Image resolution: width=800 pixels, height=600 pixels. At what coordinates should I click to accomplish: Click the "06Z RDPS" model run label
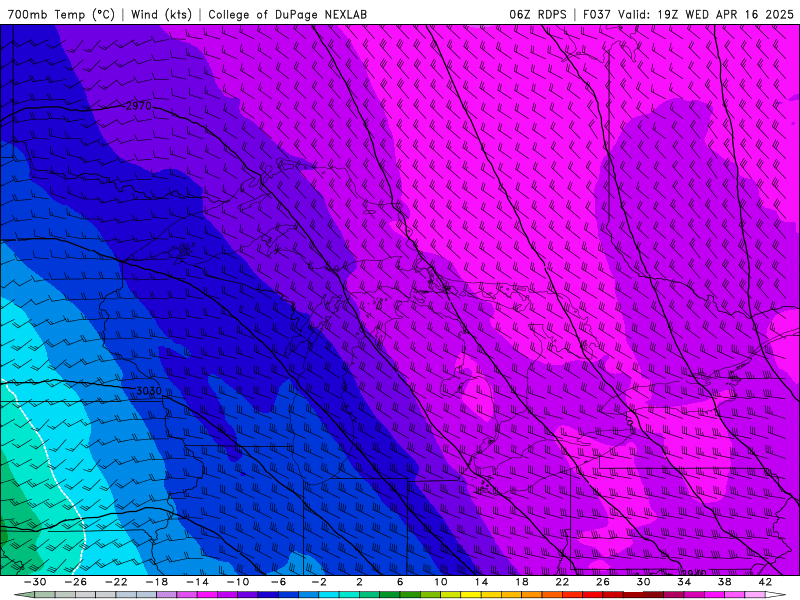(538, 15)
